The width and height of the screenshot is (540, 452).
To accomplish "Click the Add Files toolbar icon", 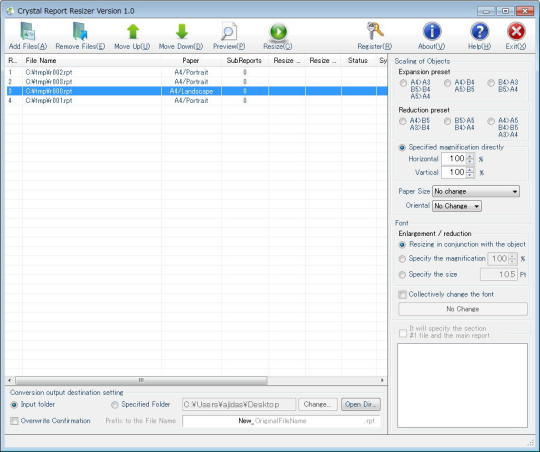I will coord(28,32).
